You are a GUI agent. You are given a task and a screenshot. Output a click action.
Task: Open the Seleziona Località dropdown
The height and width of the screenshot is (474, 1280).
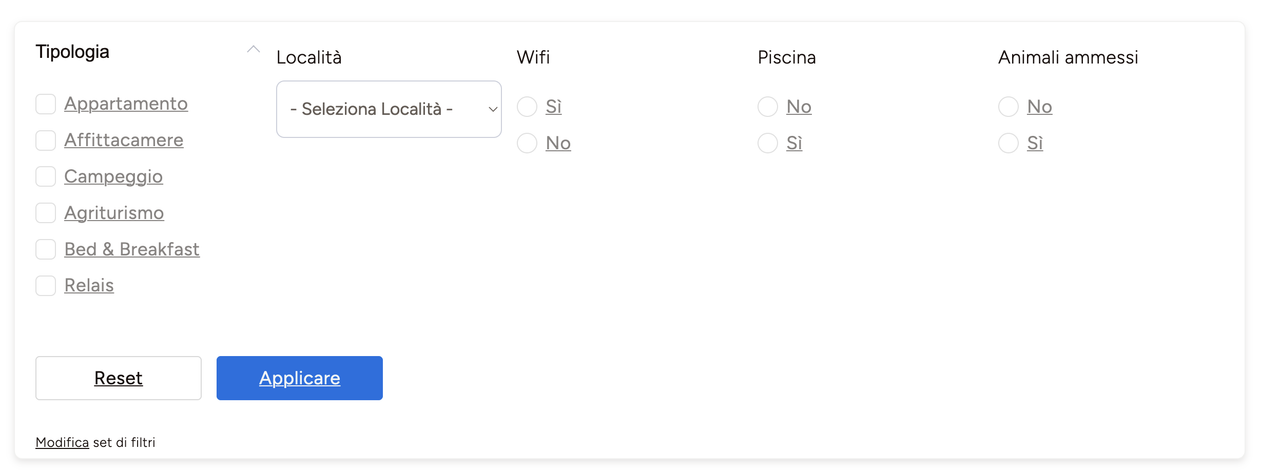[388, 109]
